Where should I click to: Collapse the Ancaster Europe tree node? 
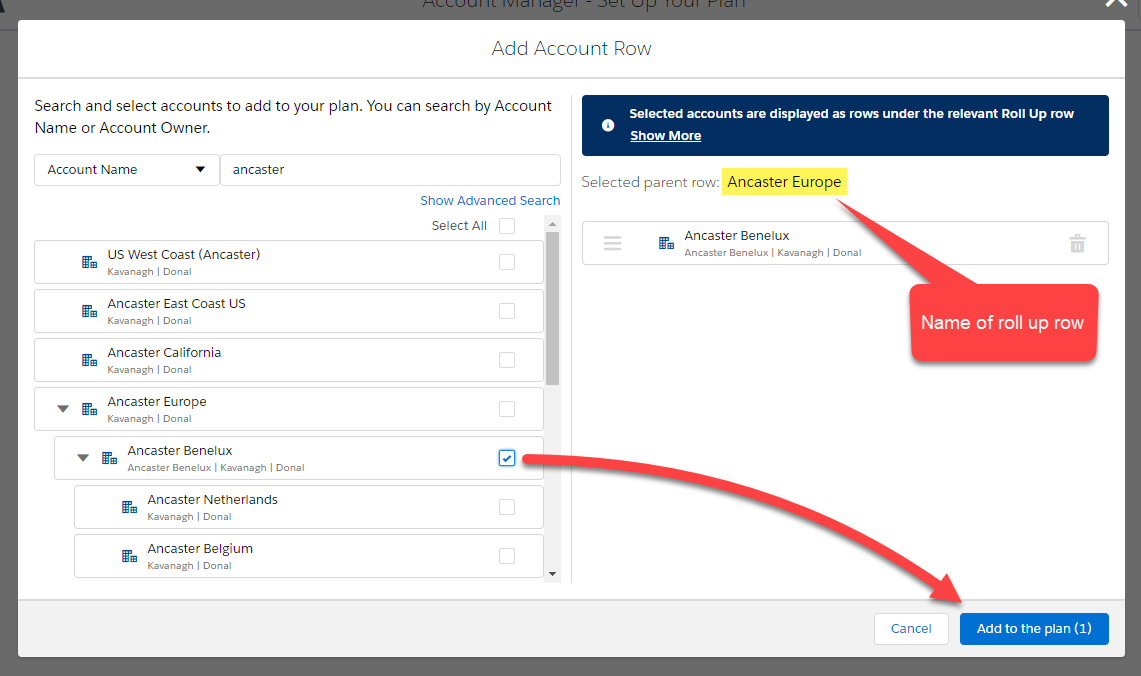tap(63, 409)
